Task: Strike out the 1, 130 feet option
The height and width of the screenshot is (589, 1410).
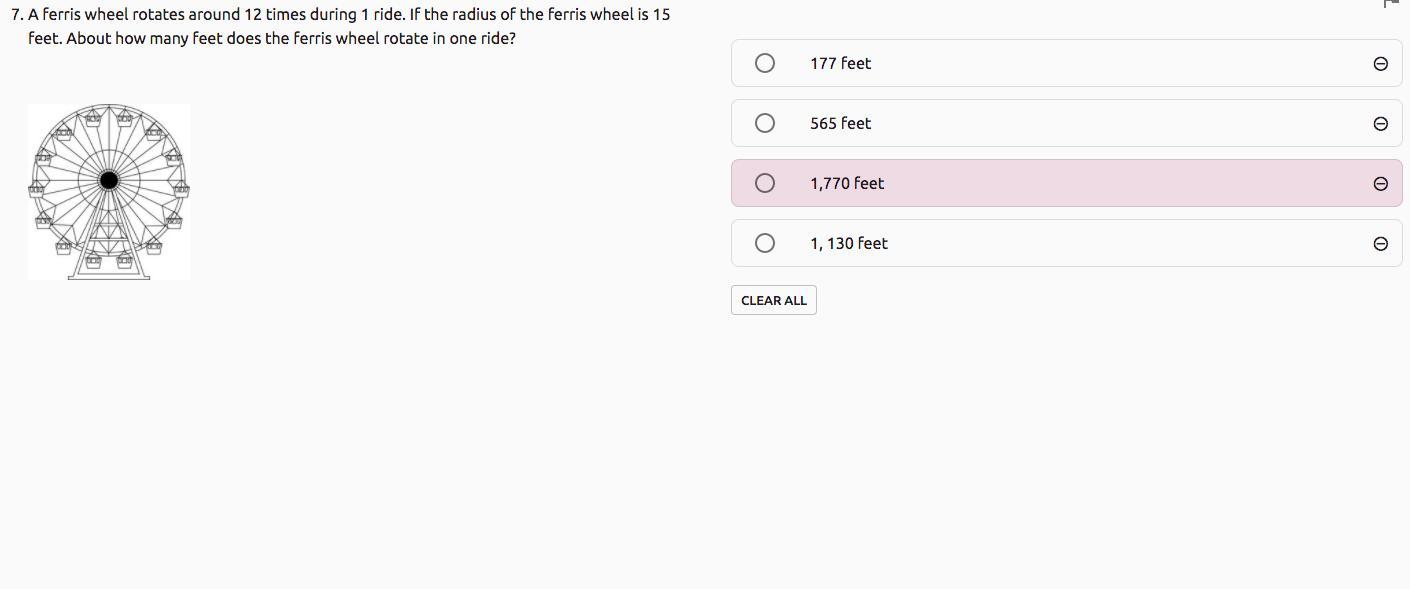Action: pyautogui.click(x=1380, y=244)
